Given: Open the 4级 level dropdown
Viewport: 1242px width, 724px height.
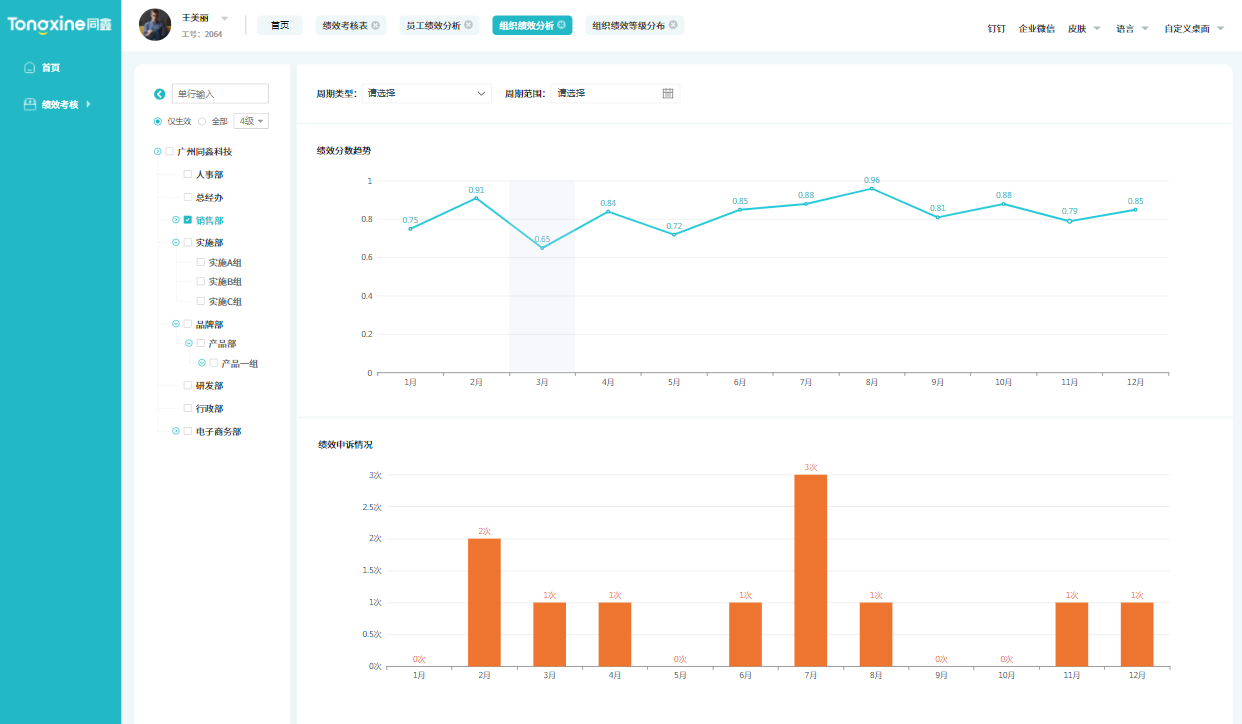Looking at the screenshot, I should point(250,121).
